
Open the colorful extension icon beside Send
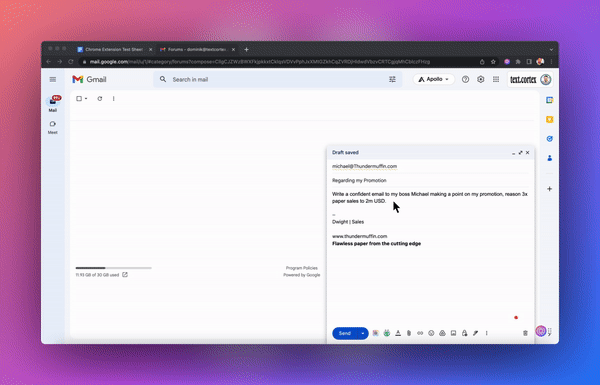(376, 333)
